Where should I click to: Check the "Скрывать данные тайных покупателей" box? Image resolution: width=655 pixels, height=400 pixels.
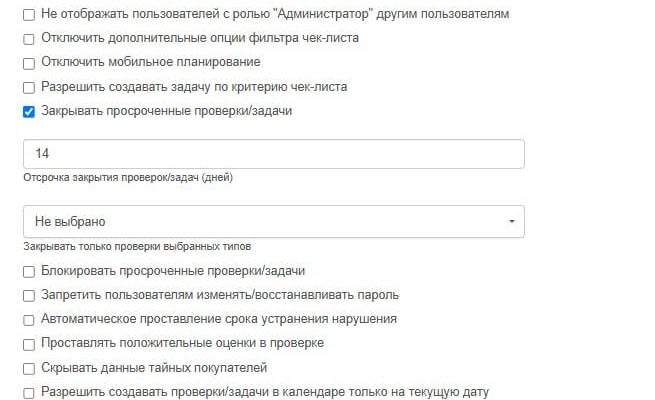(x=29, y=368)
